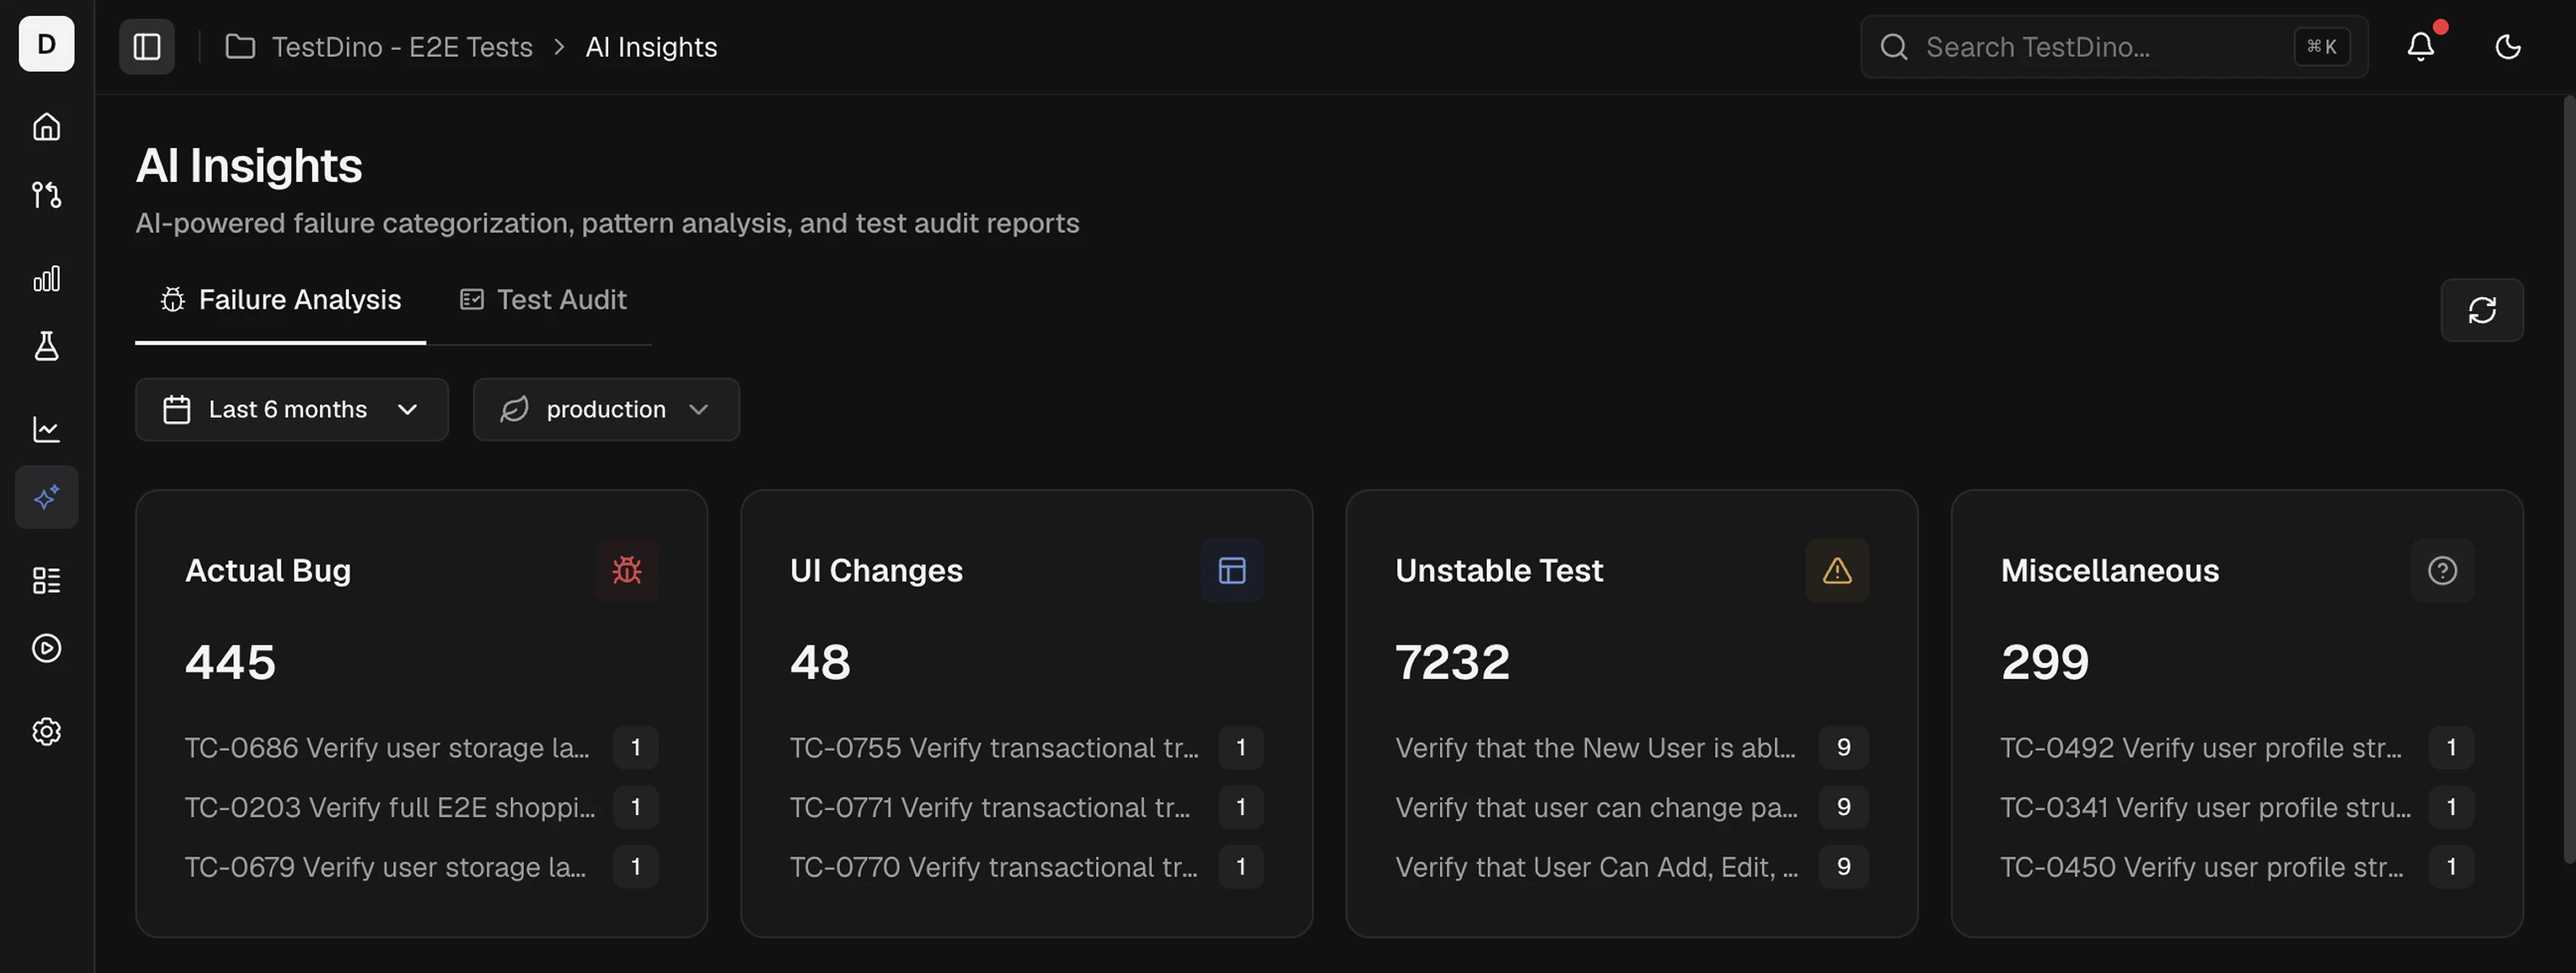Click TestDino - E2E Tests breadcrumb
The height and width of the screenshot is (973, 2576).
pyautogui.click(x=402, y=47)
